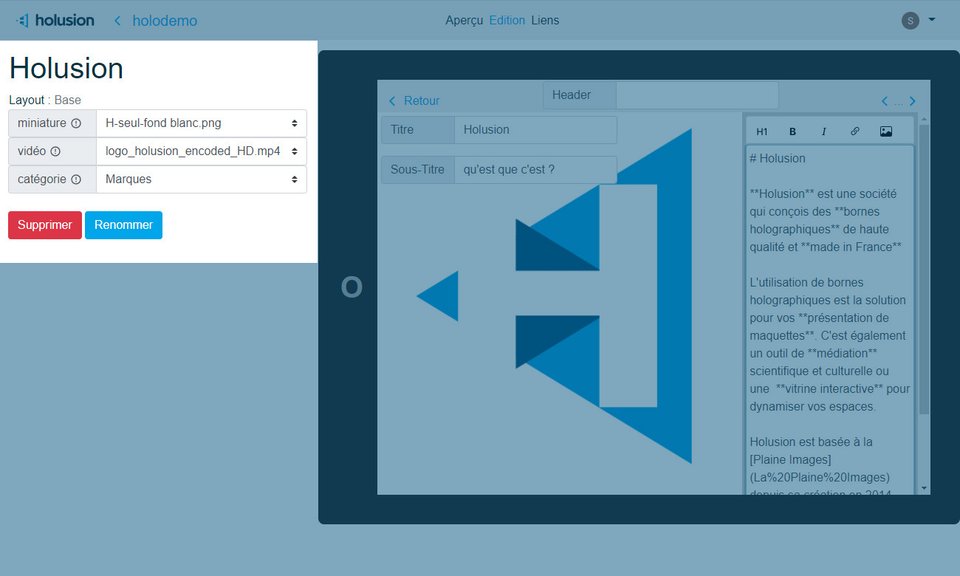Image resolution: width=960 pixels, height=576 pixels.
Task: Click the Titre input containing Holusion
Action: point(535,130)
